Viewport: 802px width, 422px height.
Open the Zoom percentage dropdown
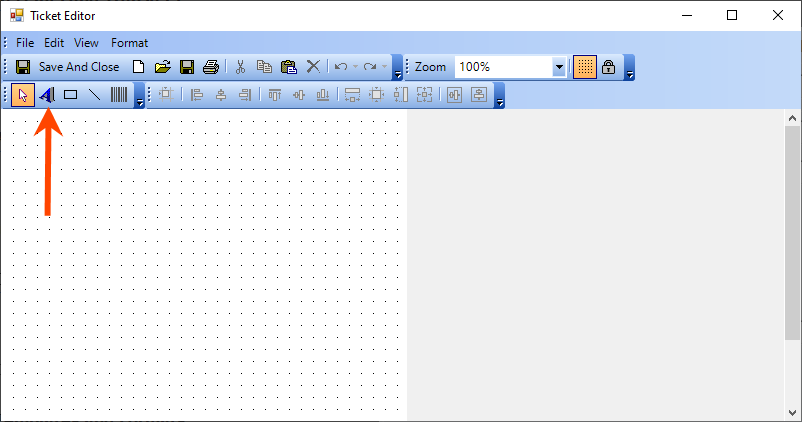pyautogui.click(x=559, y=67)
